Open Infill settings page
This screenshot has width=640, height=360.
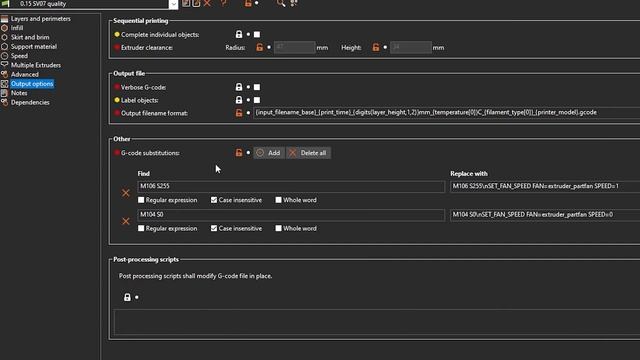tap(17, 28)
